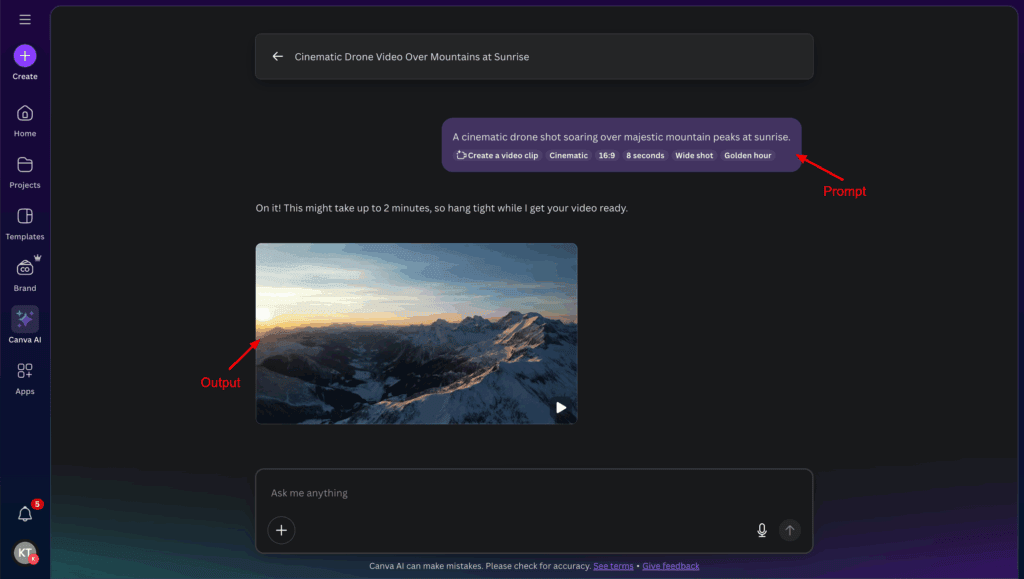The height and width of the screenshot is (579, 1024).
Task: Select the 'Create a video clip' chip
Action: point(497,155)
